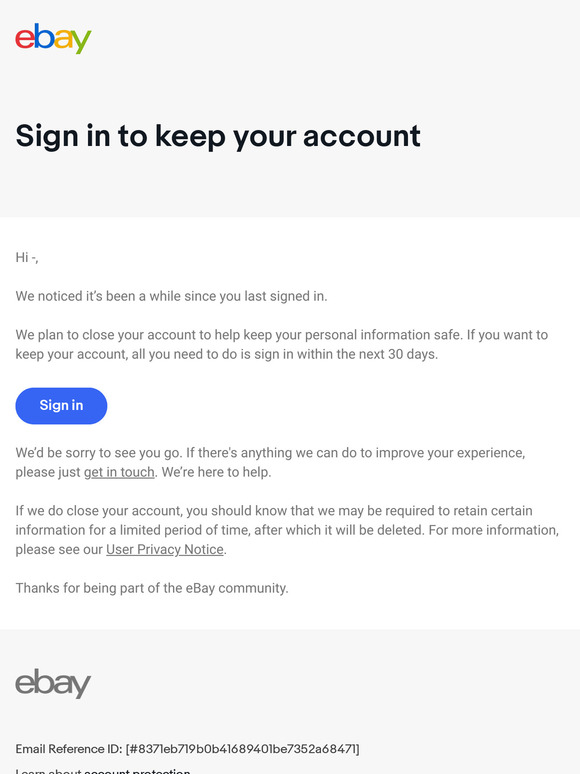This screenshot has height=774, width=580.
Task: Click the Thanks for being part of eBay line
Action: (152, 588)
